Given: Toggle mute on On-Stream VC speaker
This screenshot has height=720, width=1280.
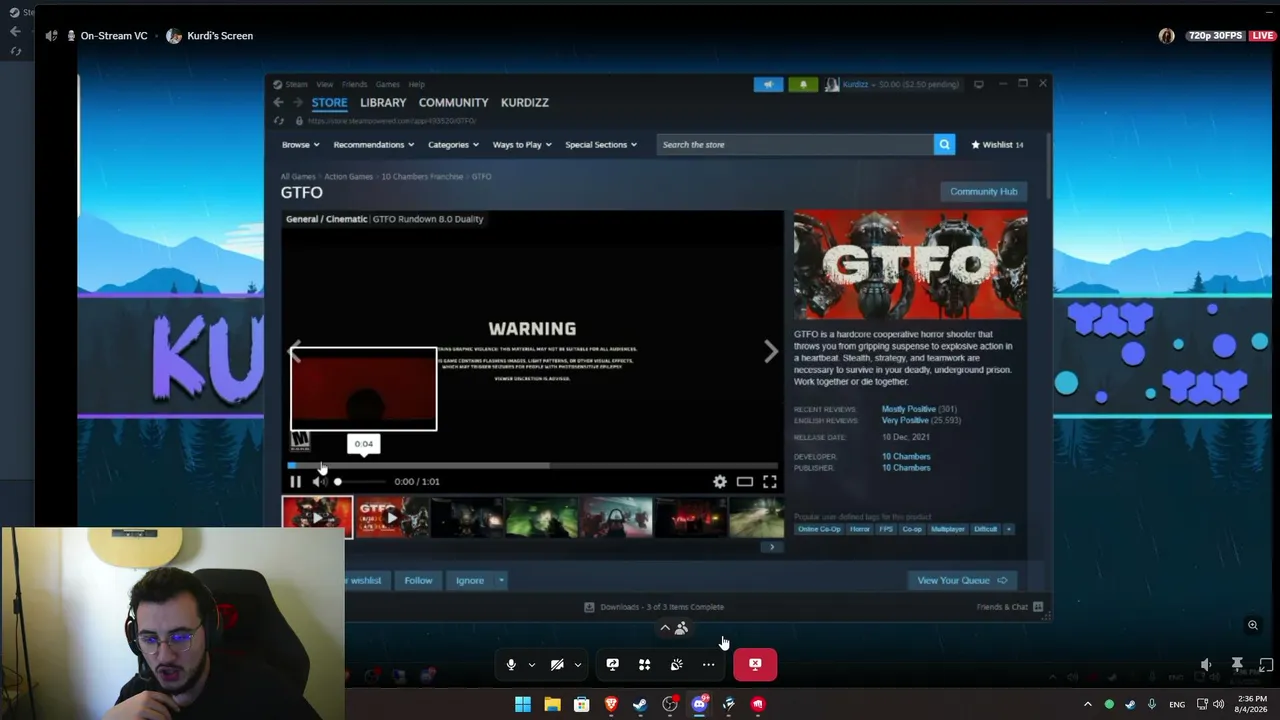Looking at the screenshot, I should coord(51,36).
